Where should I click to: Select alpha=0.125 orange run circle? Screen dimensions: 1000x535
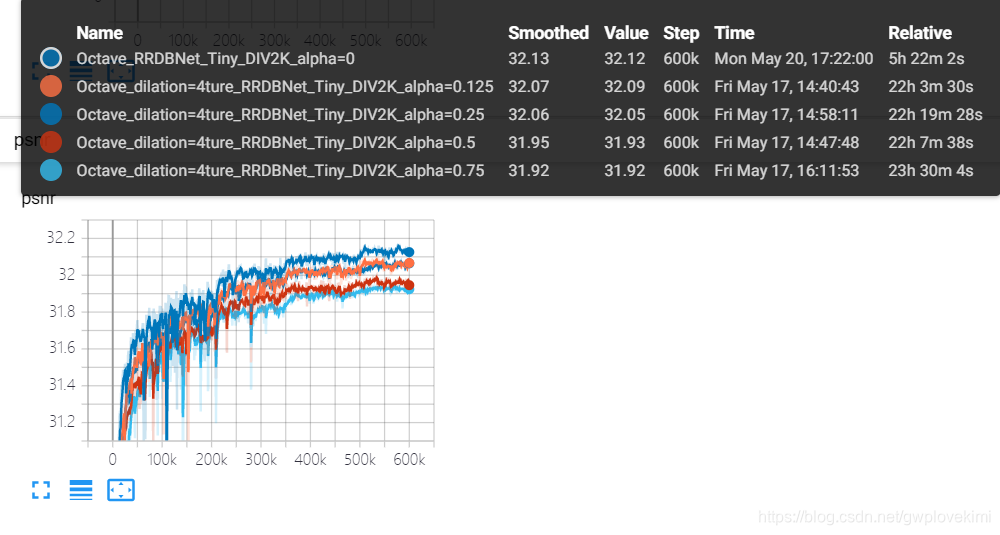[51, 86]
